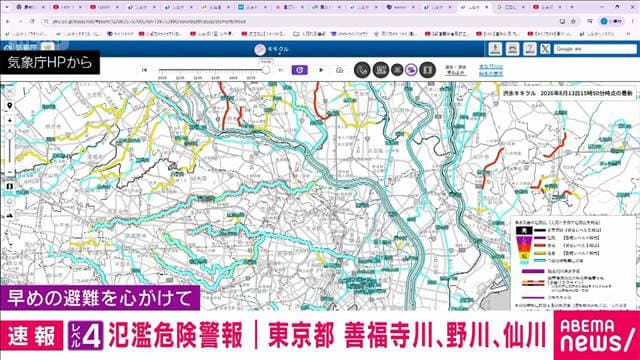
Task: Switch to the second browser tab
Action: pyautogui.click(x=67, y=7)
